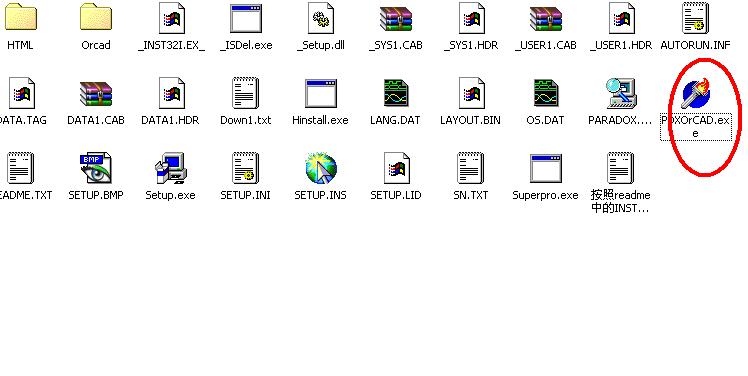Select the SETUP.INS globe icon
Image resolution: width=748 pixels, height=376 pixels.
click(321, 168)
